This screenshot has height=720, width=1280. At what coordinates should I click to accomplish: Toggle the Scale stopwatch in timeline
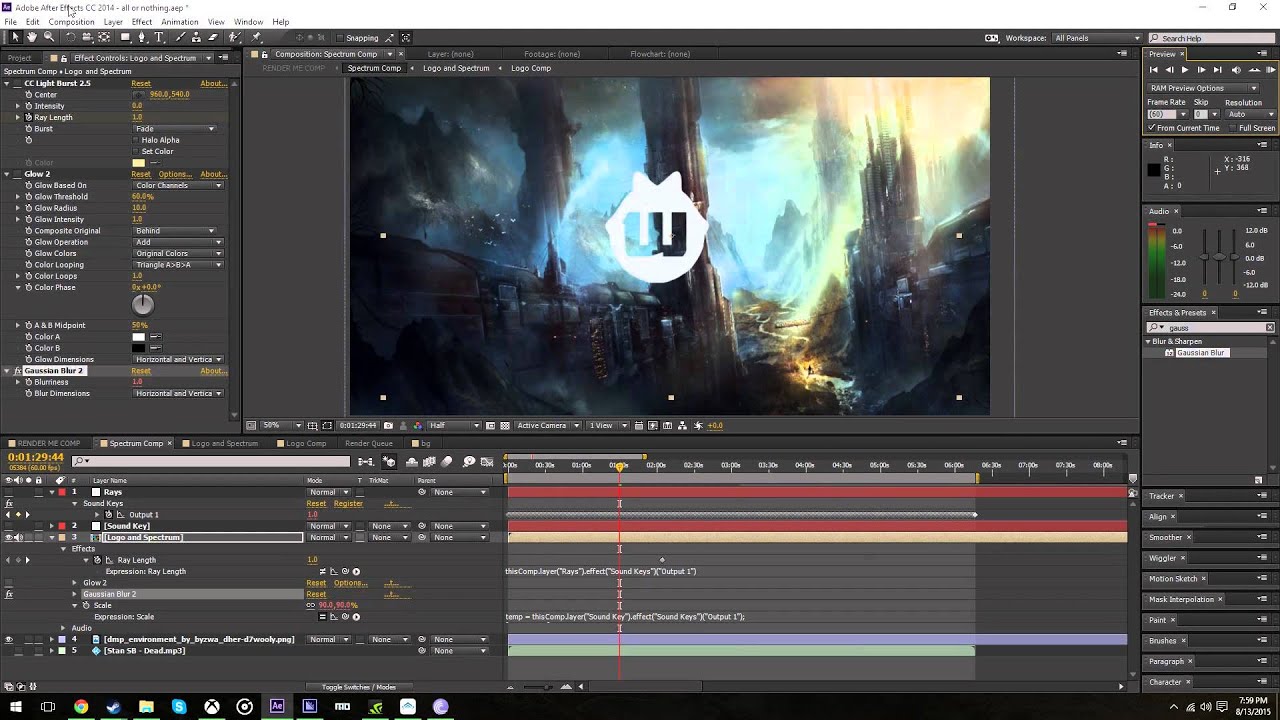pyautogui.click(x=86, y=605)
